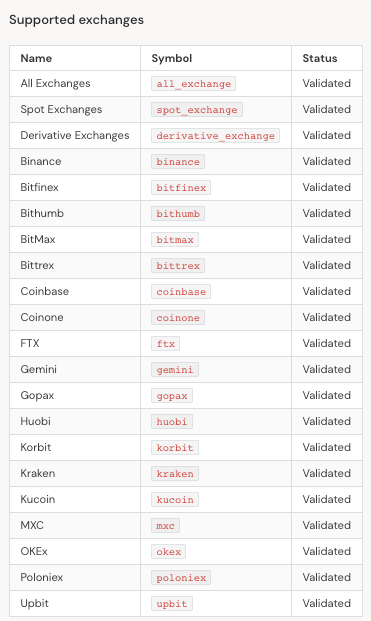Select the korbit symbol code
This screenshot has height=621, width=371.
[x=175, y=448]
